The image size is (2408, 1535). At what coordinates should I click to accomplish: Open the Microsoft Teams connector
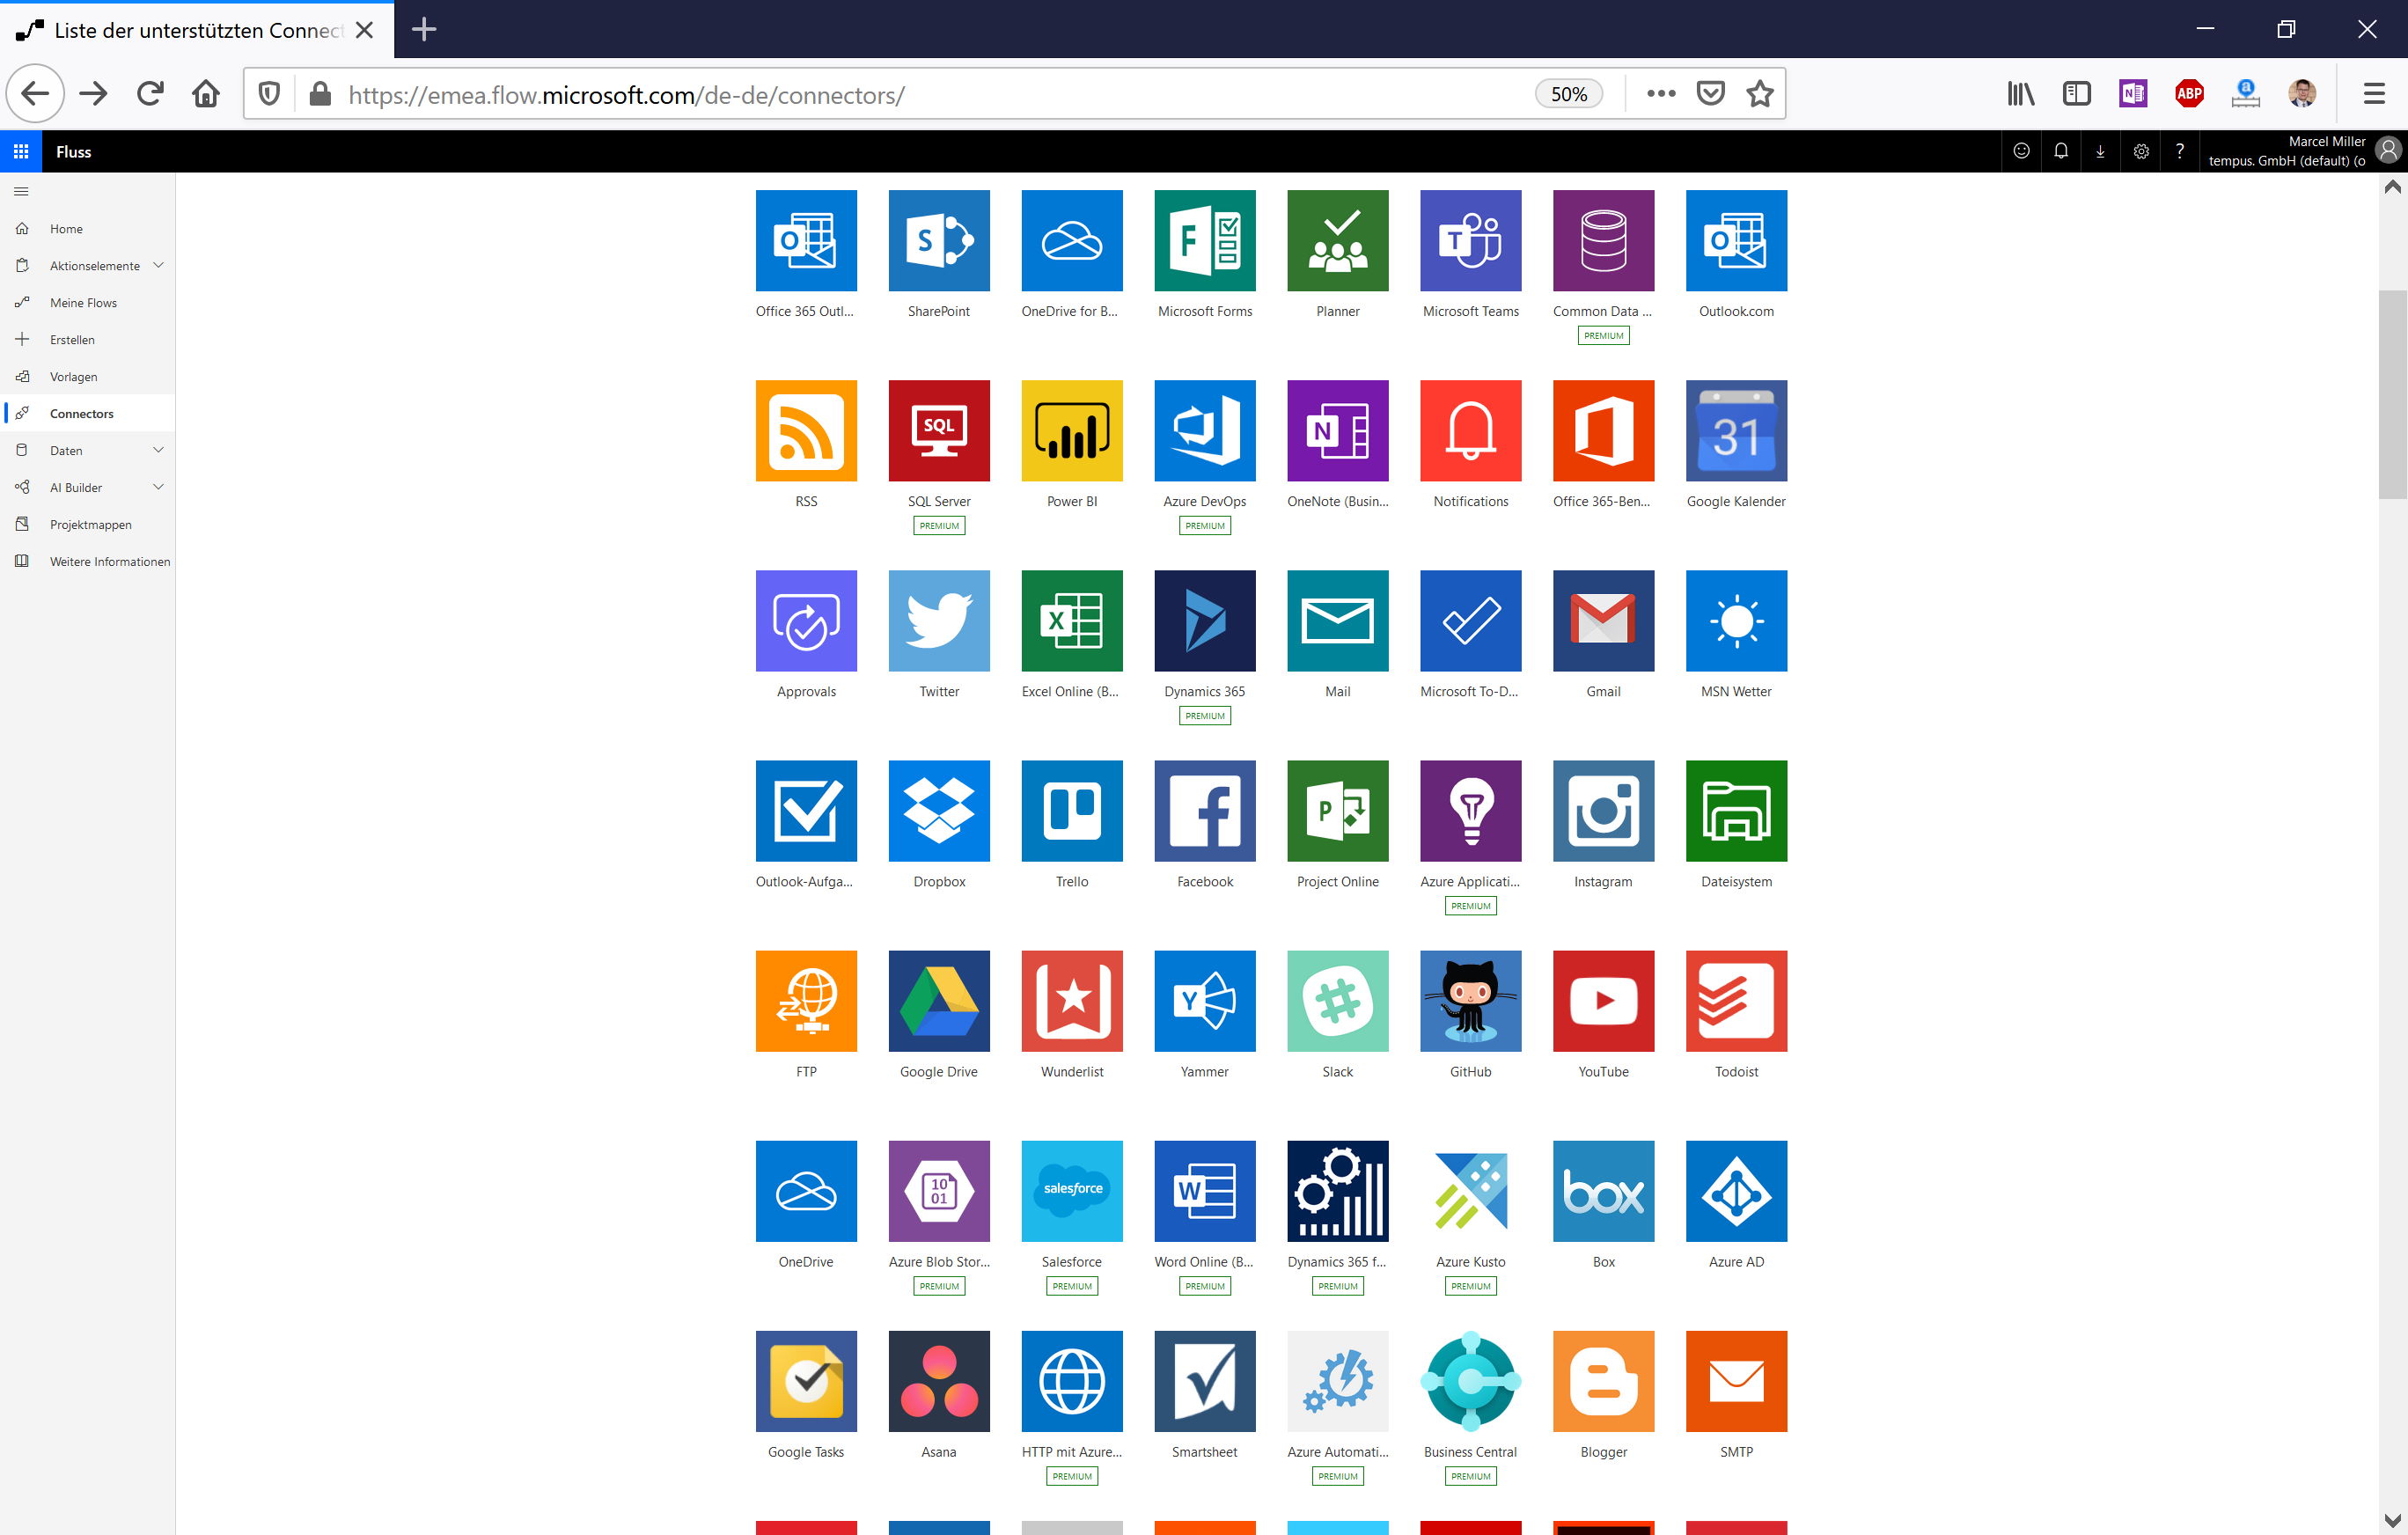[x=1470, y=241]
